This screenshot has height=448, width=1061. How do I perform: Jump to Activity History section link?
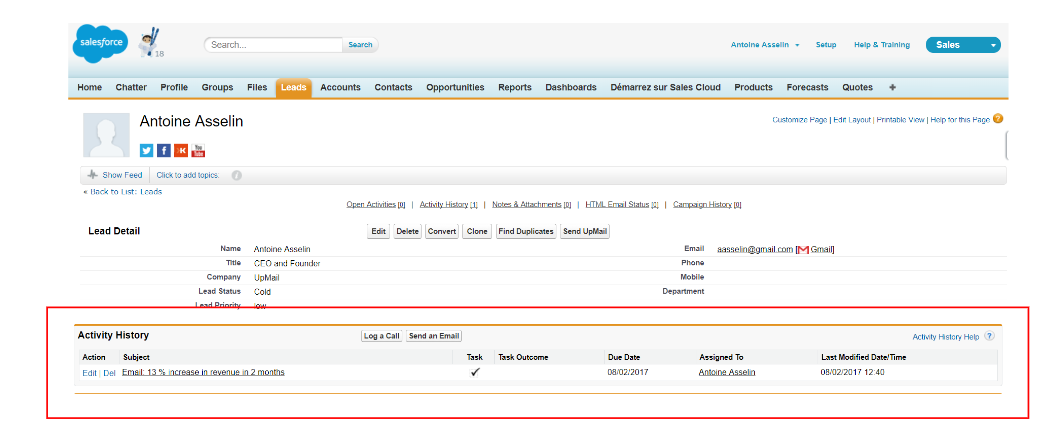click(449, 204)
